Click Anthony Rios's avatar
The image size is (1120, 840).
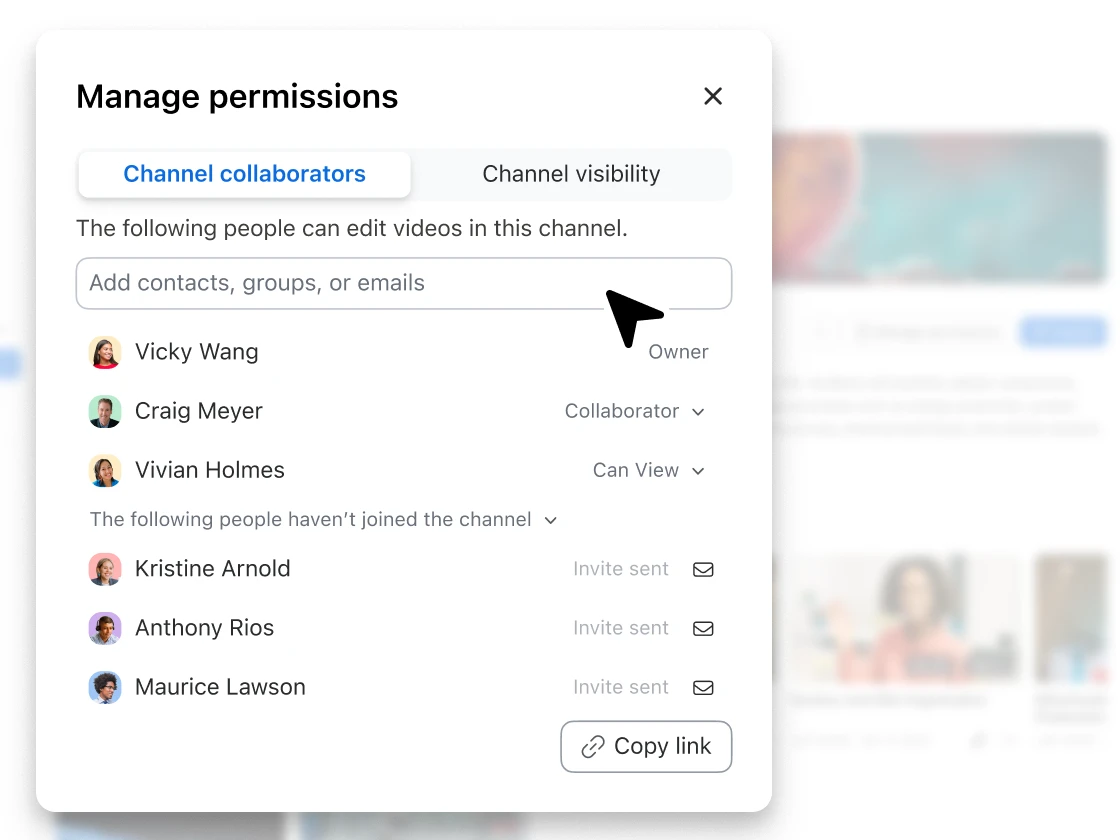(x=105, y=628)
